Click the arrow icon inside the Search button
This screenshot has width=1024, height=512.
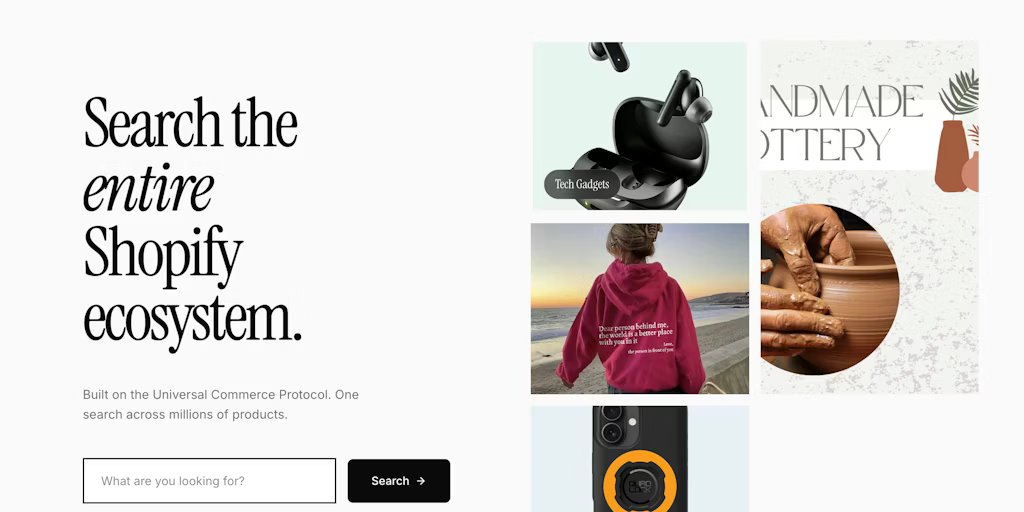click(421, 481)
